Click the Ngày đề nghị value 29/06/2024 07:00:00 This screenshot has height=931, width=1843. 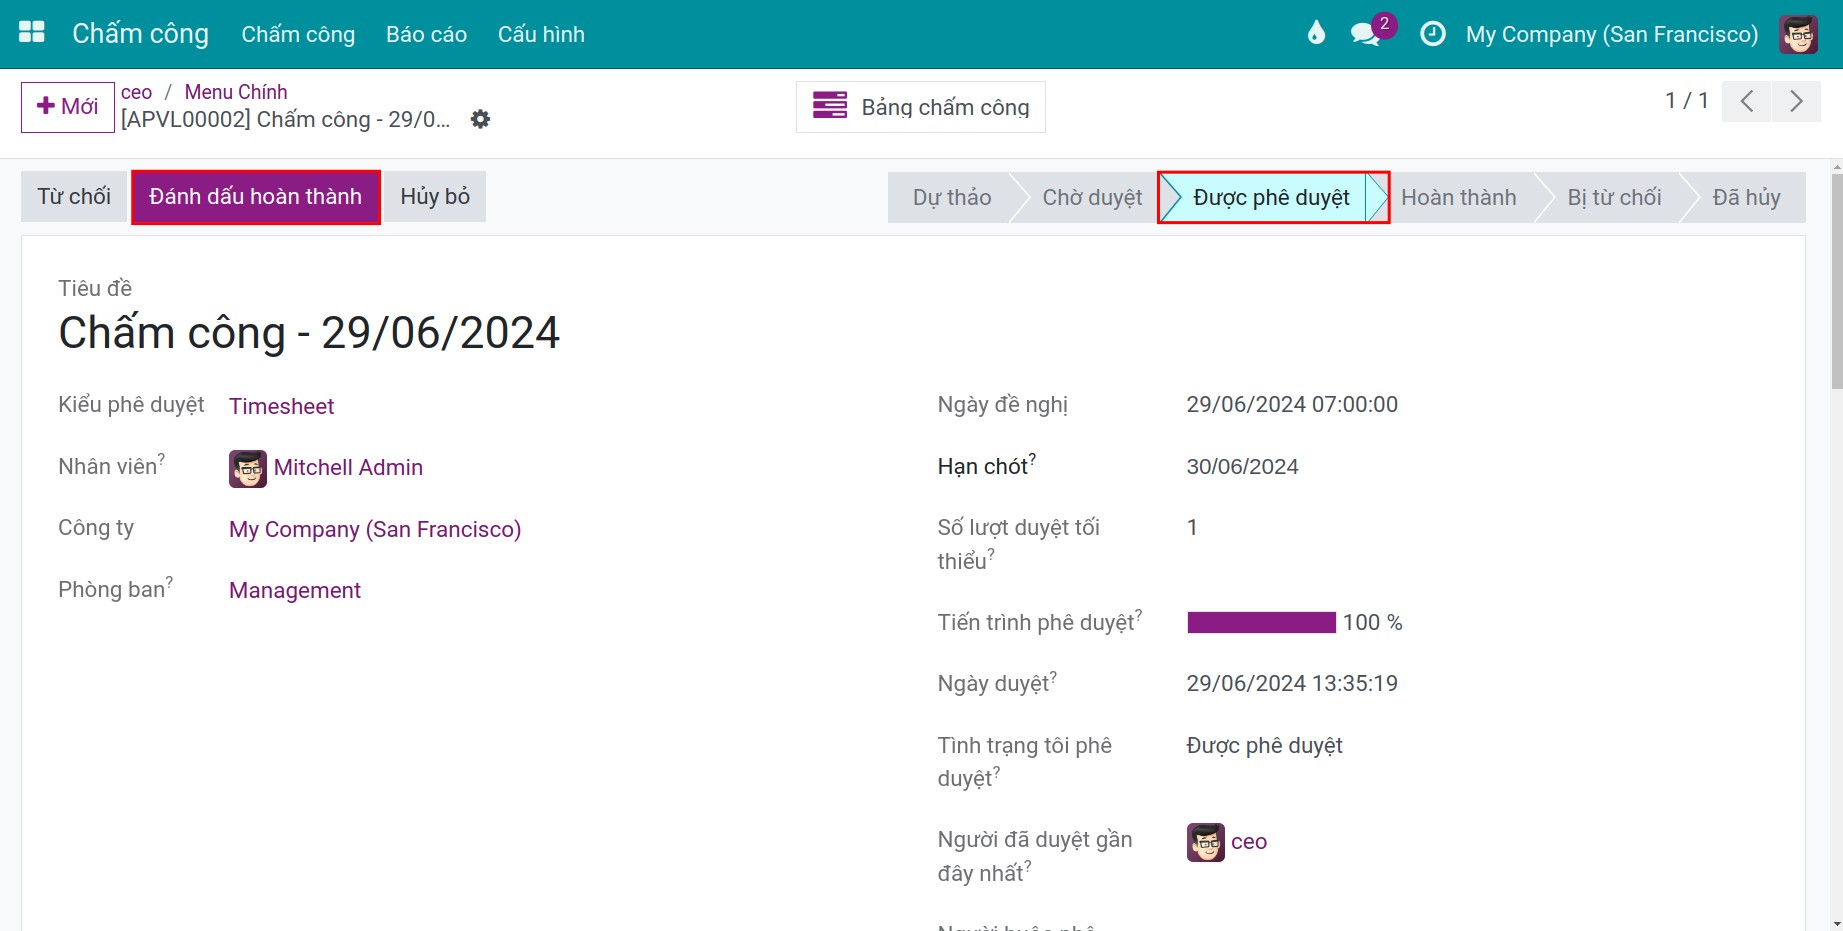(1292, 404)
